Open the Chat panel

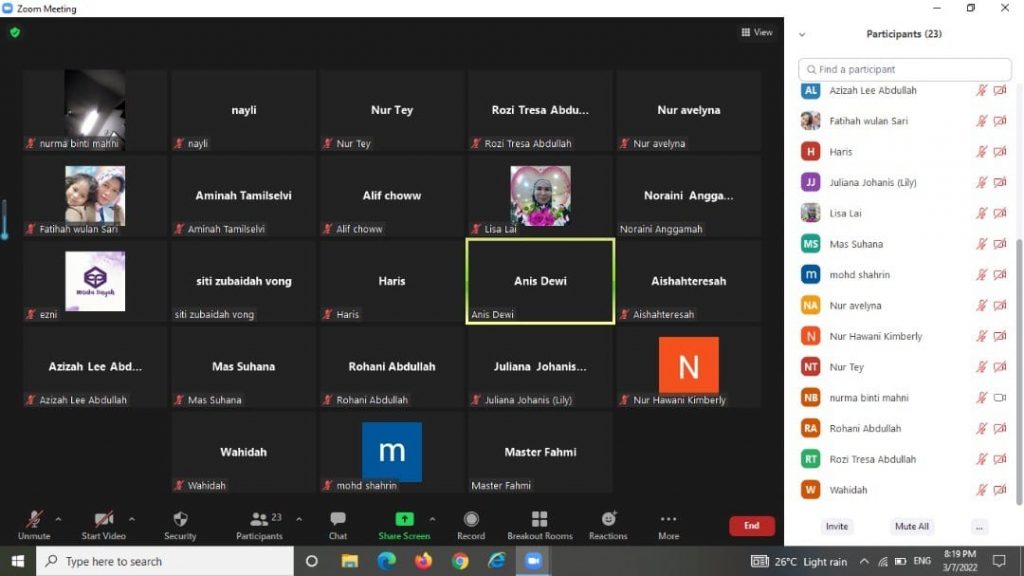[338, 525]
